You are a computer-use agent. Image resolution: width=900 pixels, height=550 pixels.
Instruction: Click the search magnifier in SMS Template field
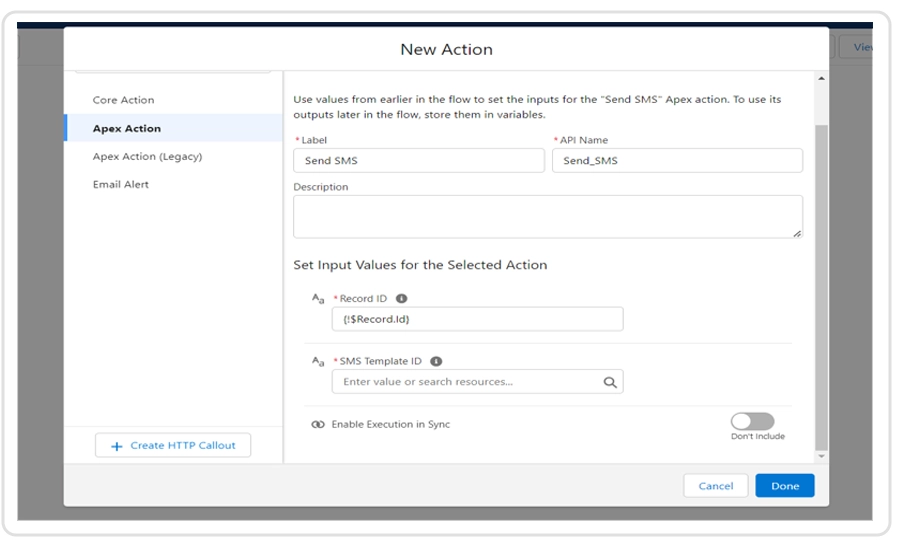point(610,382)
